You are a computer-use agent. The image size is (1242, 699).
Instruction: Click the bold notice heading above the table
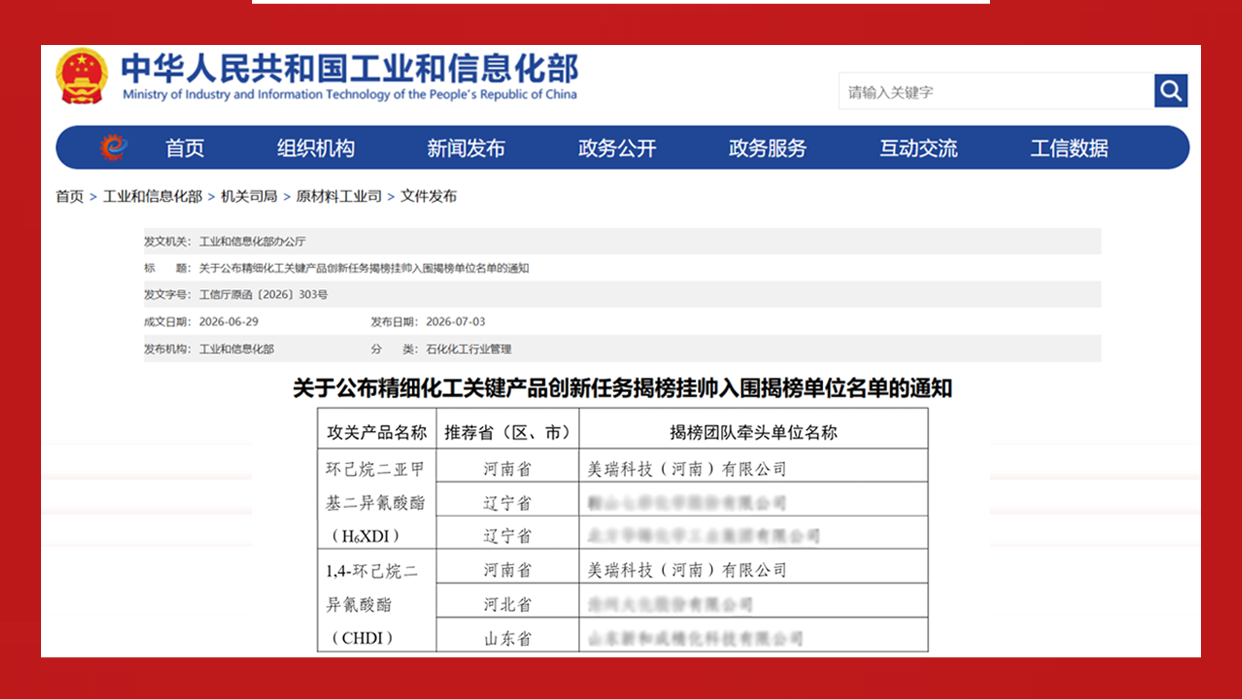[622, 388]
